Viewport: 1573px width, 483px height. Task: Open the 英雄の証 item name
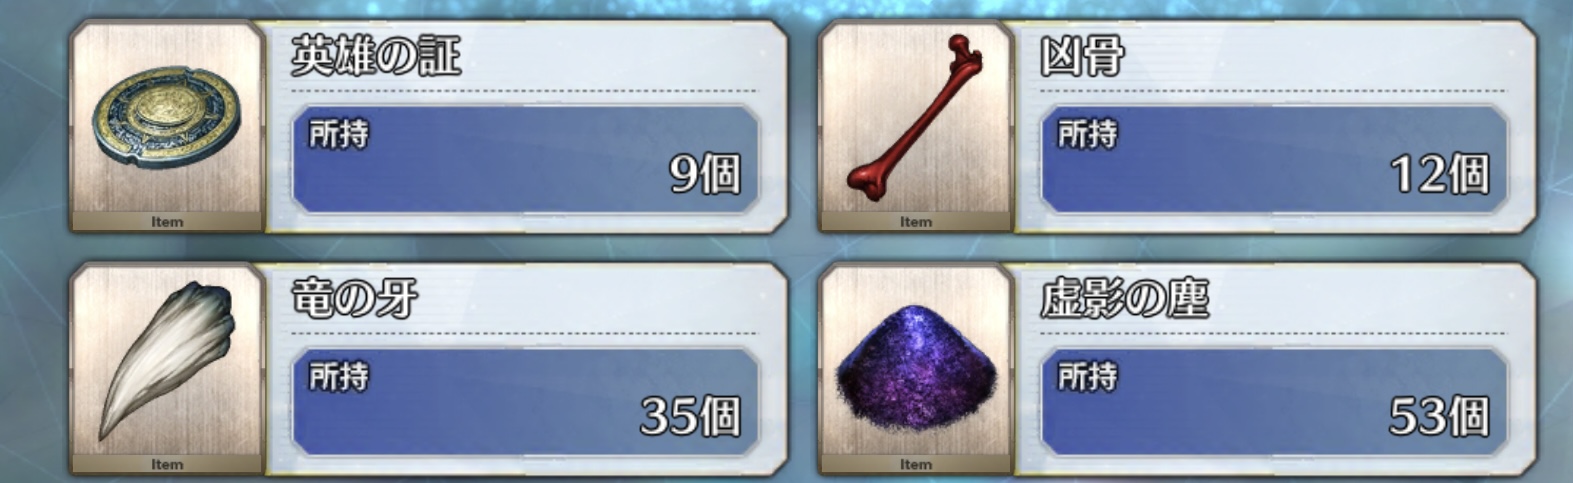point(376,56)
